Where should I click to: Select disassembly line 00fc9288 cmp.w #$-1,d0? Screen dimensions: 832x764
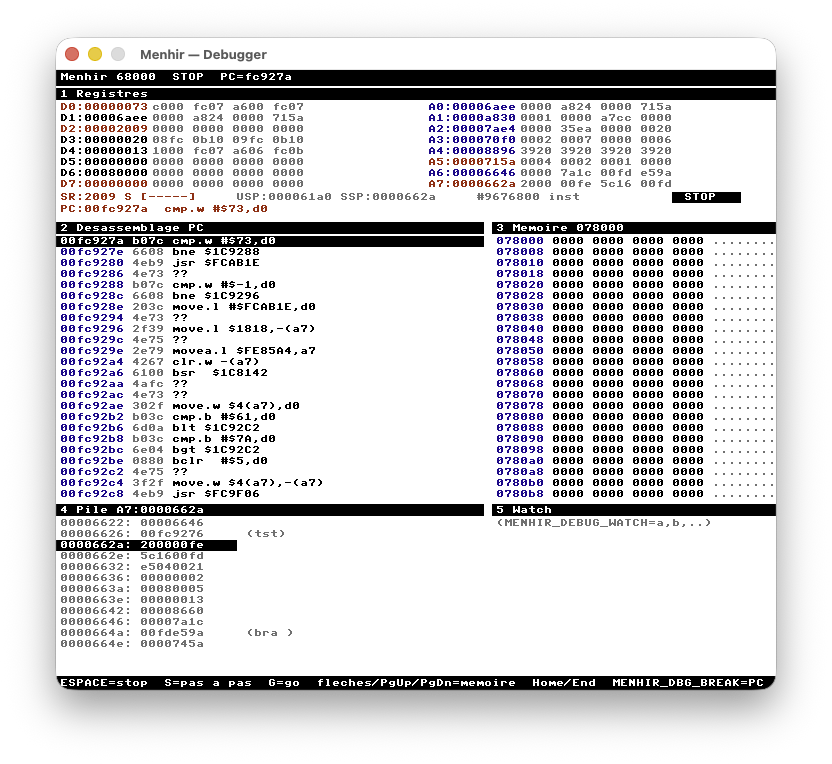tap(168, 285)
